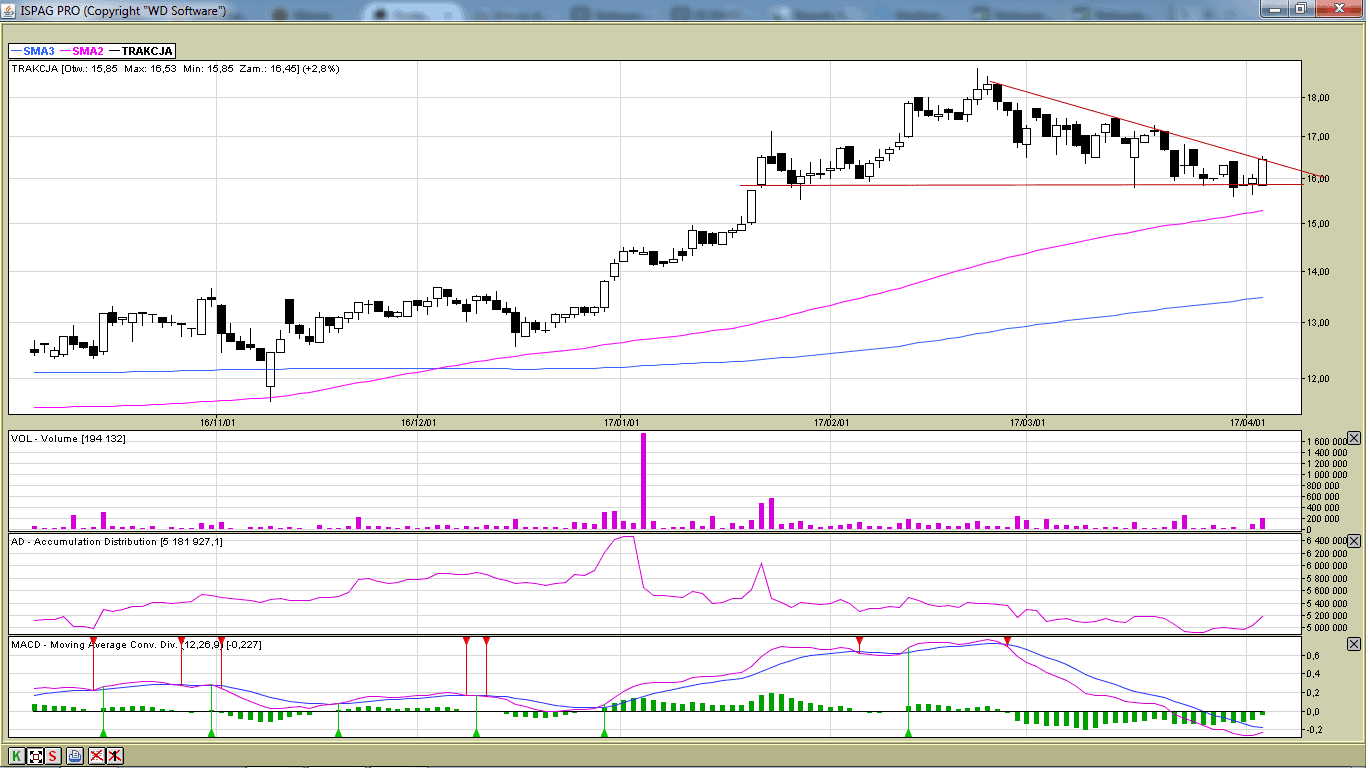
Task: Close the VOL Volume indicator panel
Action: [1354, 438]
